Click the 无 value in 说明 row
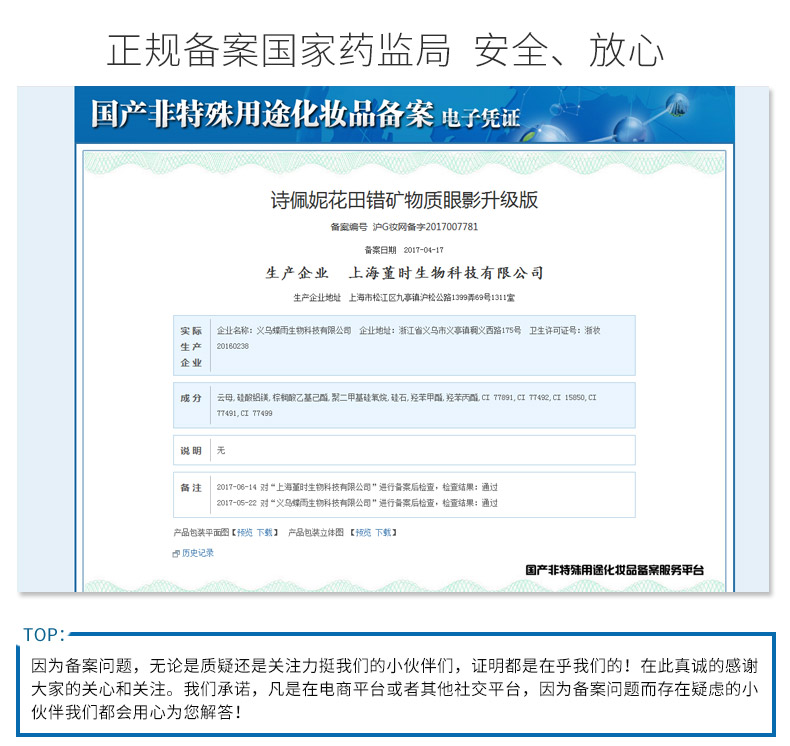This screenshot has height=746, width=790. [221, 450]
